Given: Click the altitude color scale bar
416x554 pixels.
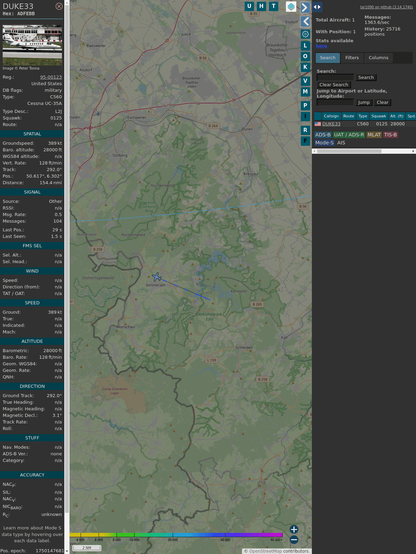Looking at the screenshot, I should coord(176,535).
